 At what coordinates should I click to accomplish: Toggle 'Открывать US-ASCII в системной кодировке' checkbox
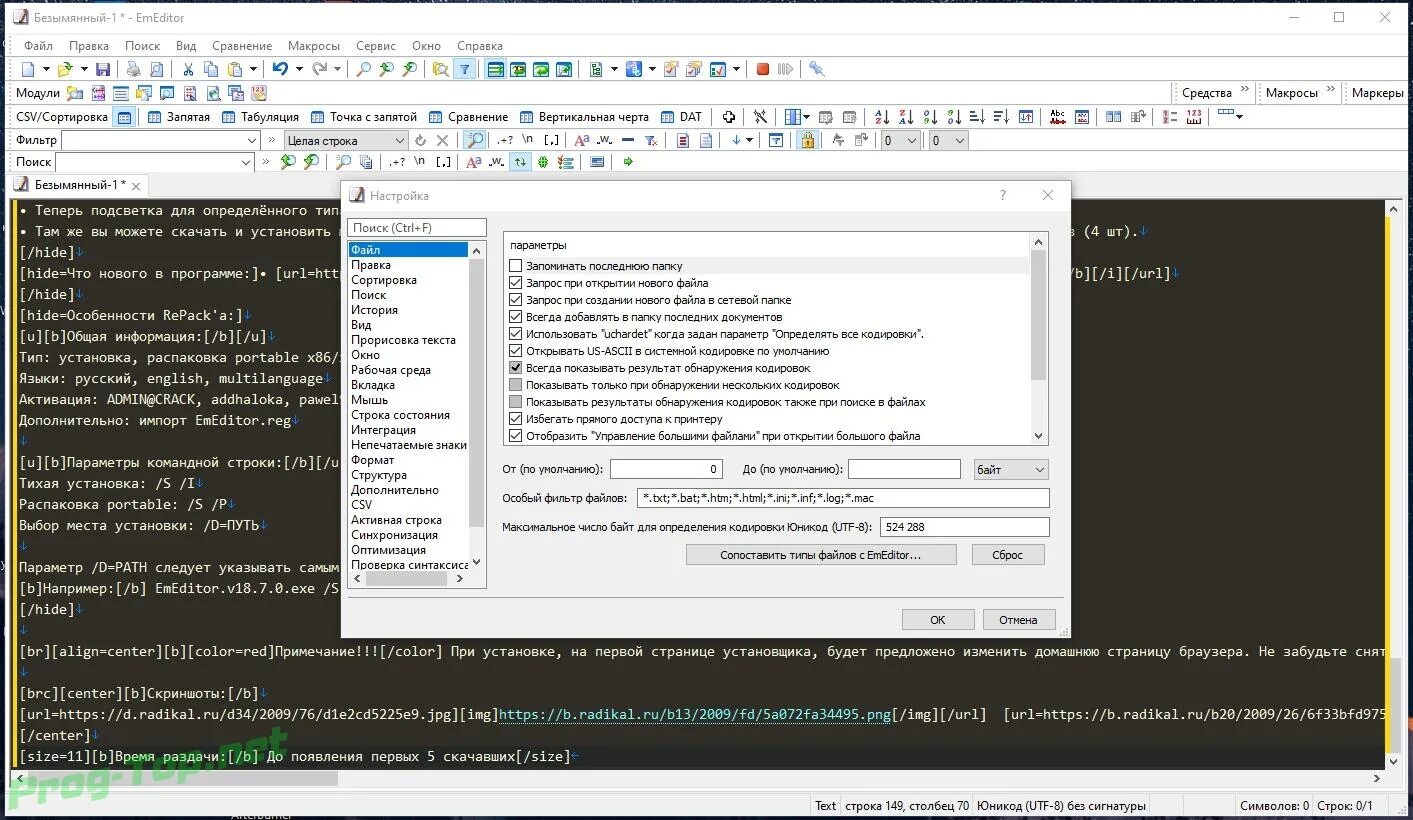click(516, 351)
